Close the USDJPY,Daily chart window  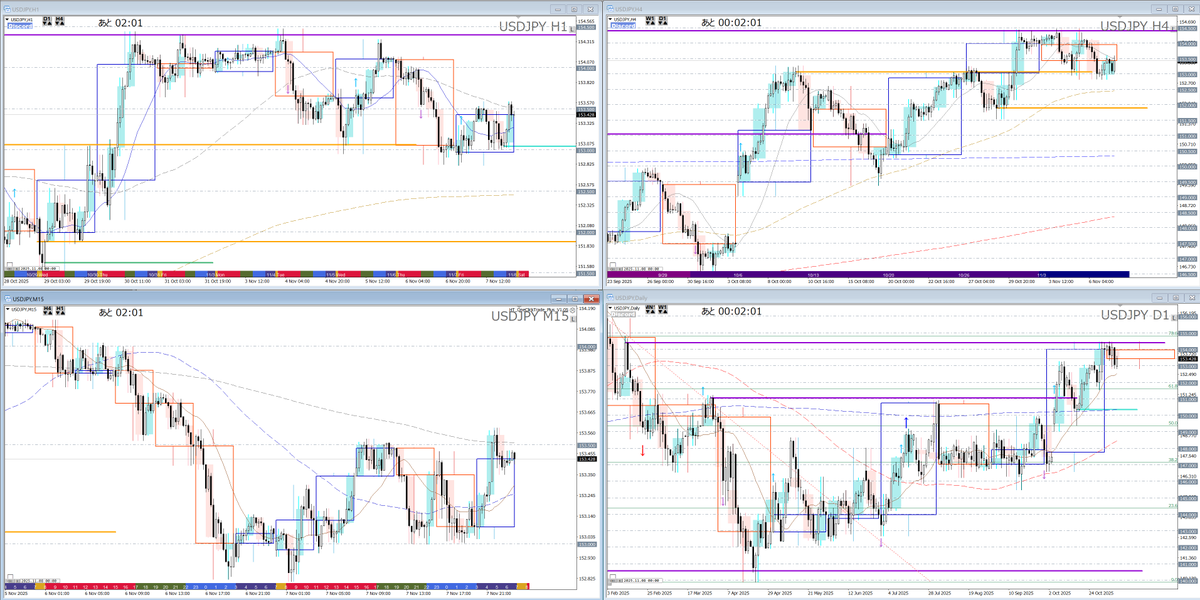1191,299
